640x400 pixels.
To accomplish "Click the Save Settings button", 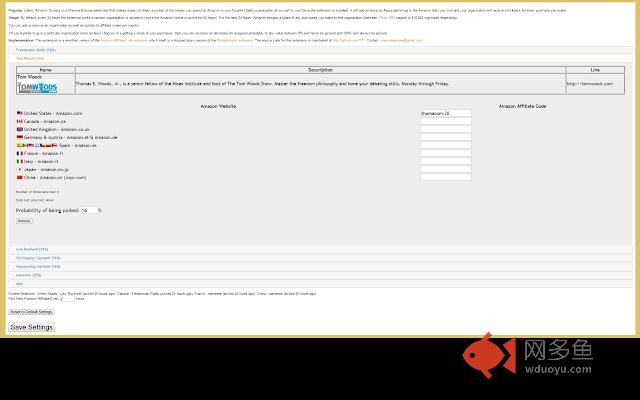I will click(x=32, y=327).
